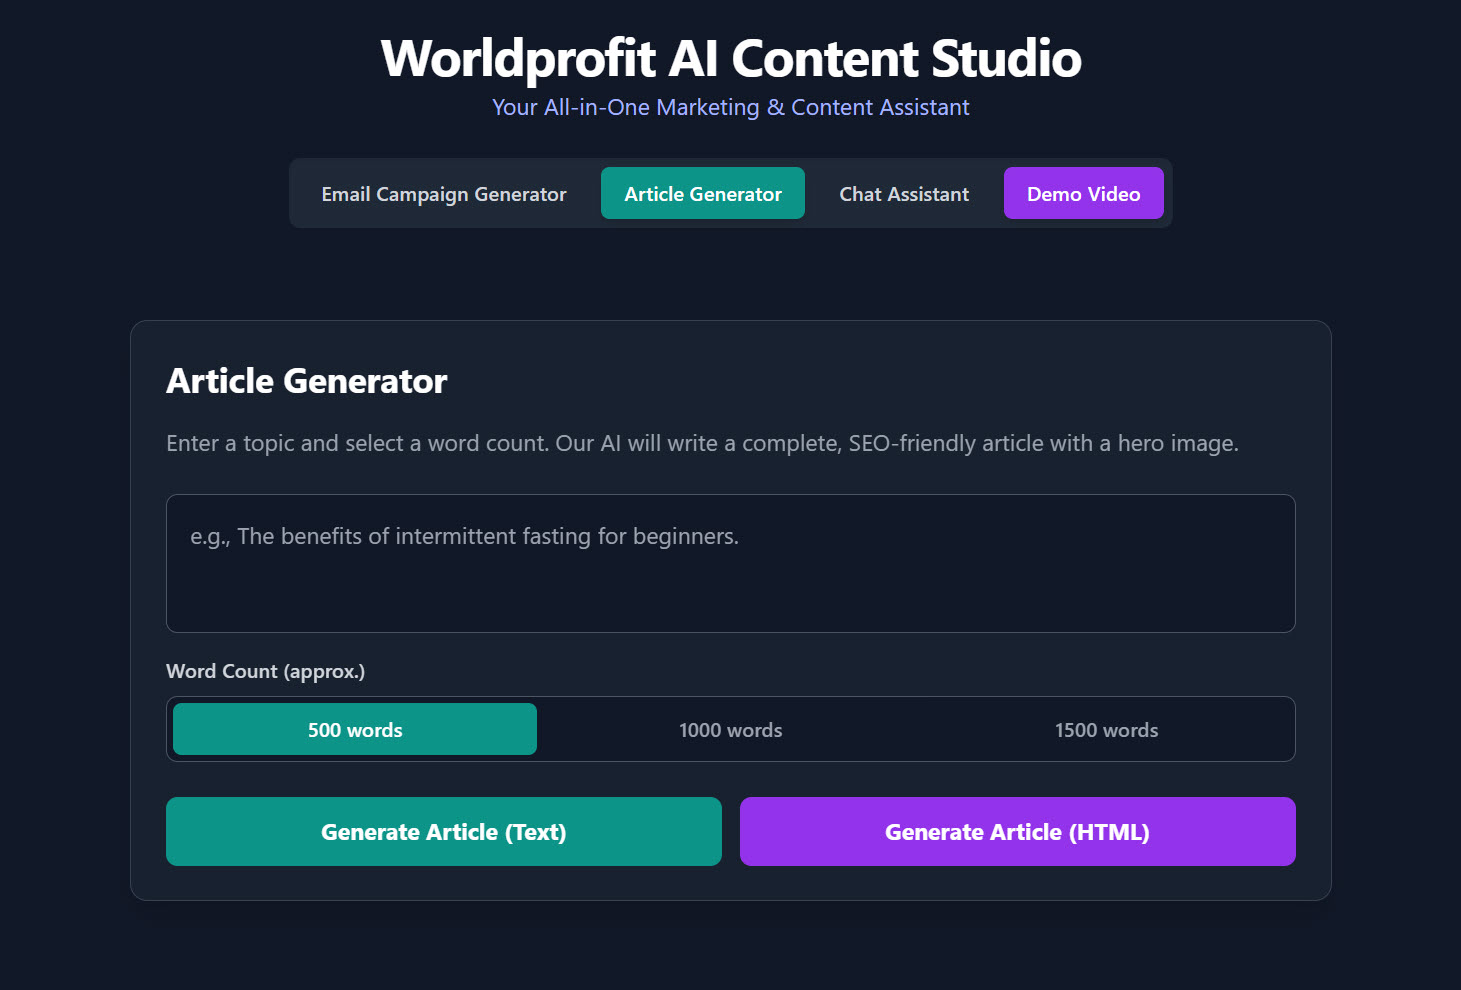Open the Chat Assistant tab
Screen dimensions: 1461x990
click(903, 193)
